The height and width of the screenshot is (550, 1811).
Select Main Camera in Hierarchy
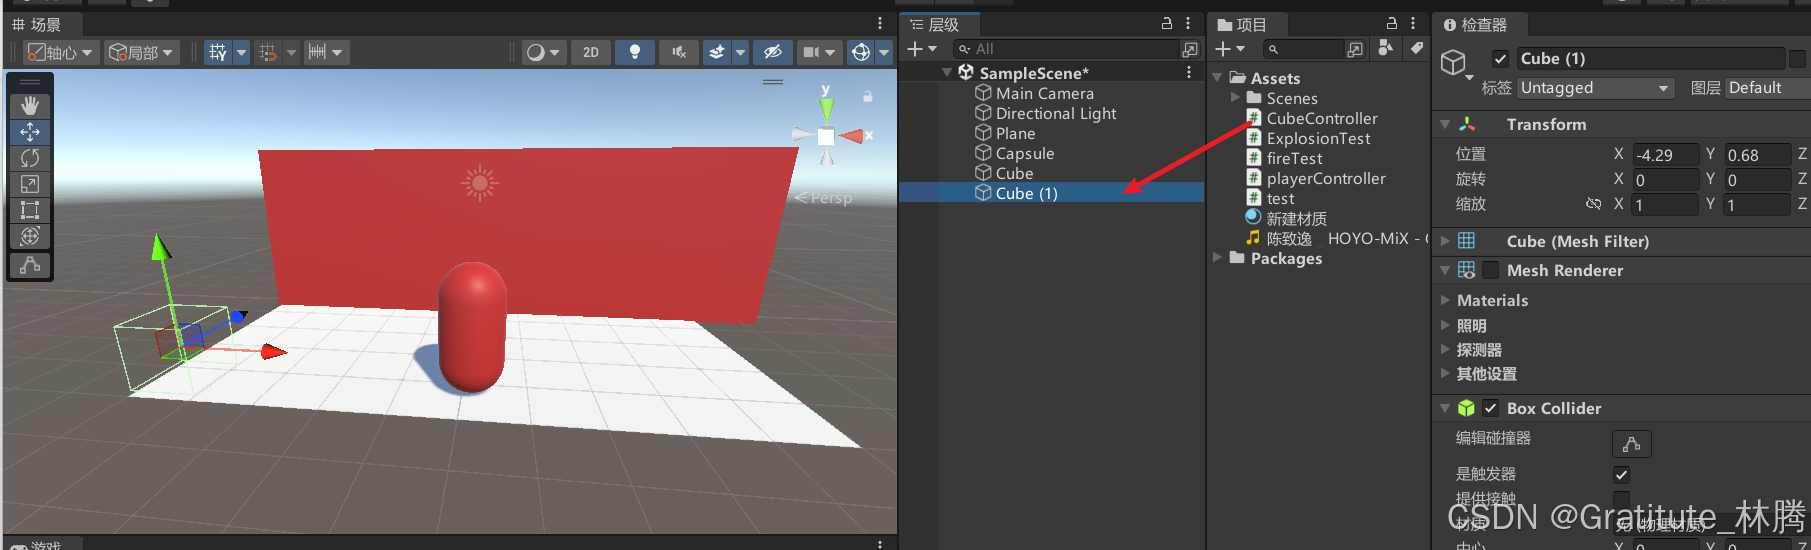point(1044,93)
